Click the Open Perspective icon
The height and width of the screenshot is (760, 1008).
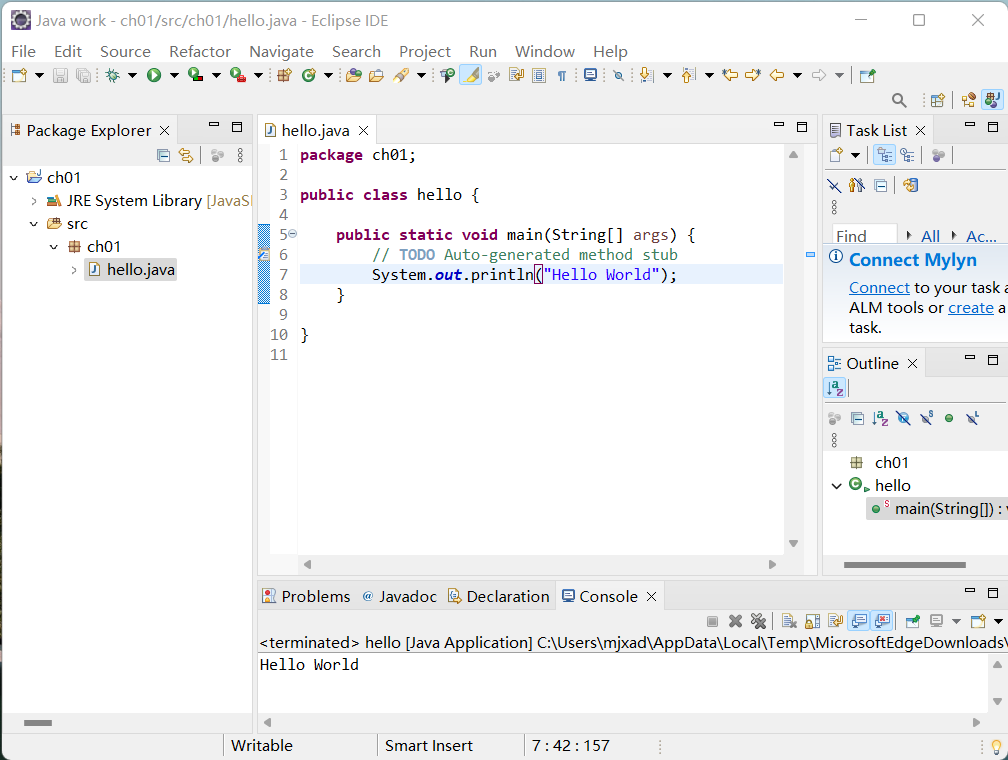tap(938, 100)
